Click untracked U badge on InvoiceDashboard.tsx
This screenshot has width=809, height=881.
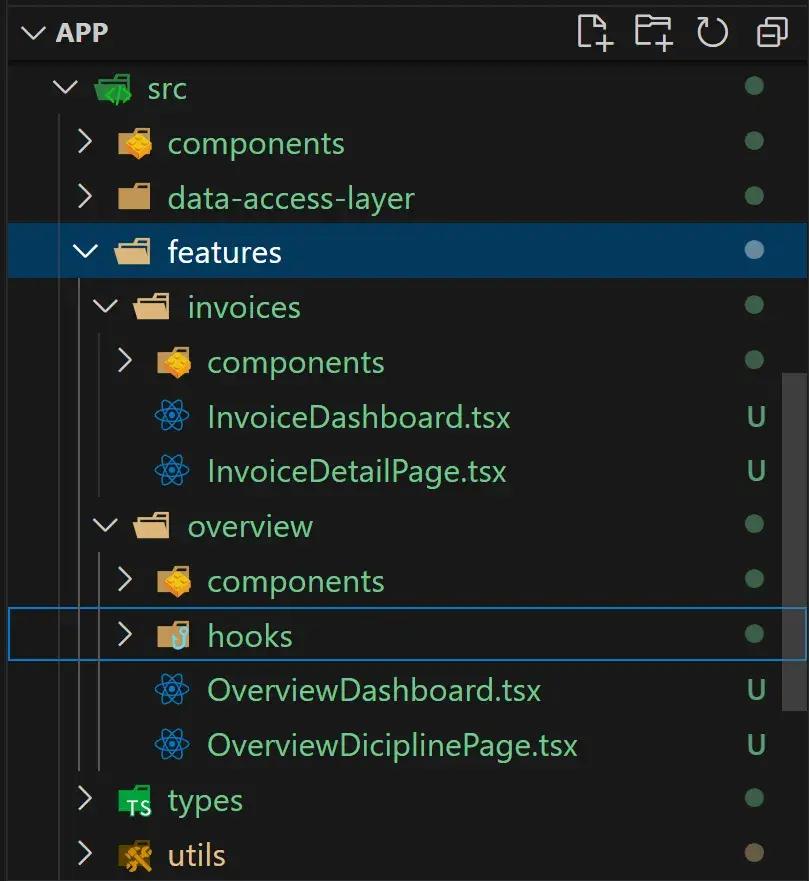(756, 416)
